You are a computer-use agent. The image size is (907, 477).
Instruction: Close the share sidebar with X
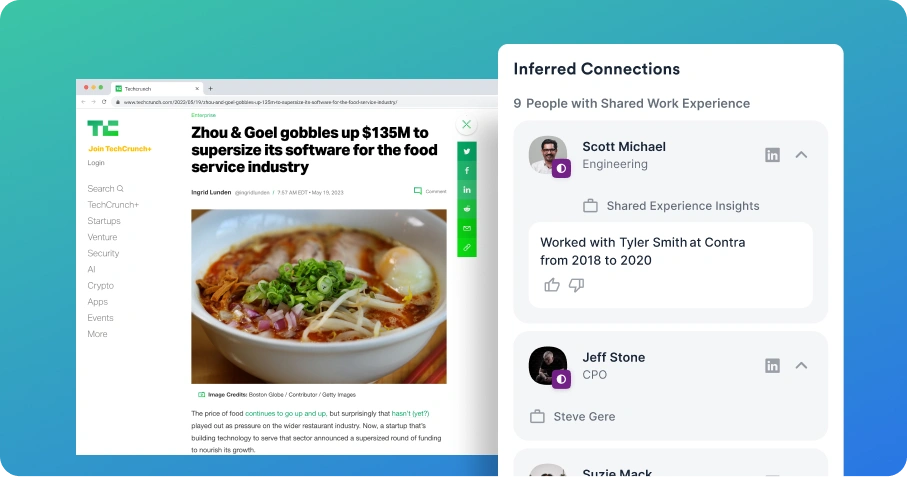point(467,124)
